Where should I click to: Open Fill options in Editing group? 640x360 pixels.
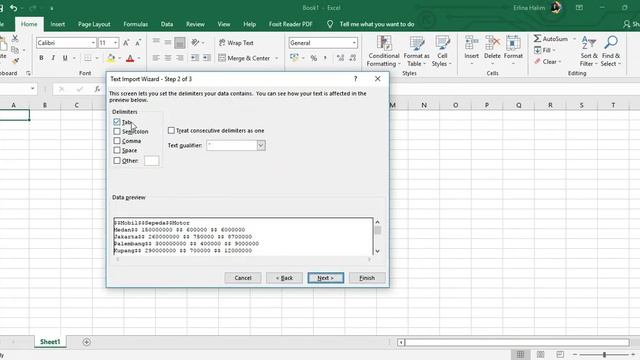click(x=545, y=50)
